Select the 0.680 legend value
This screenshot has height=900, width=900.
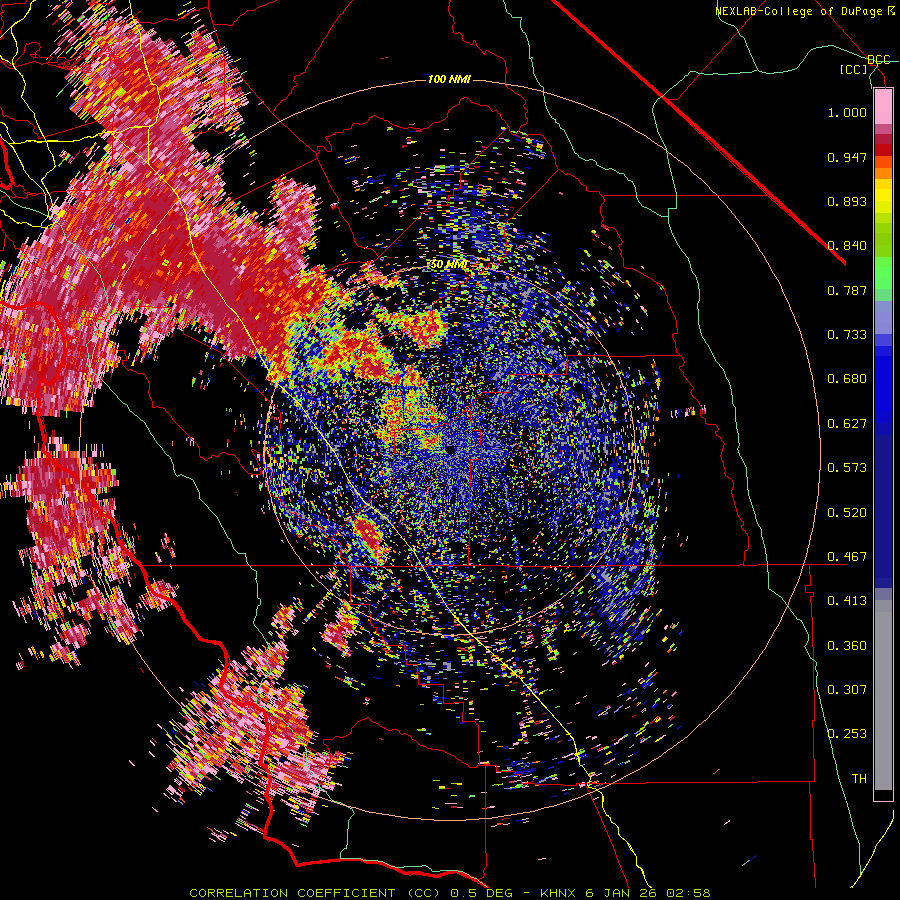coord(847,379)
